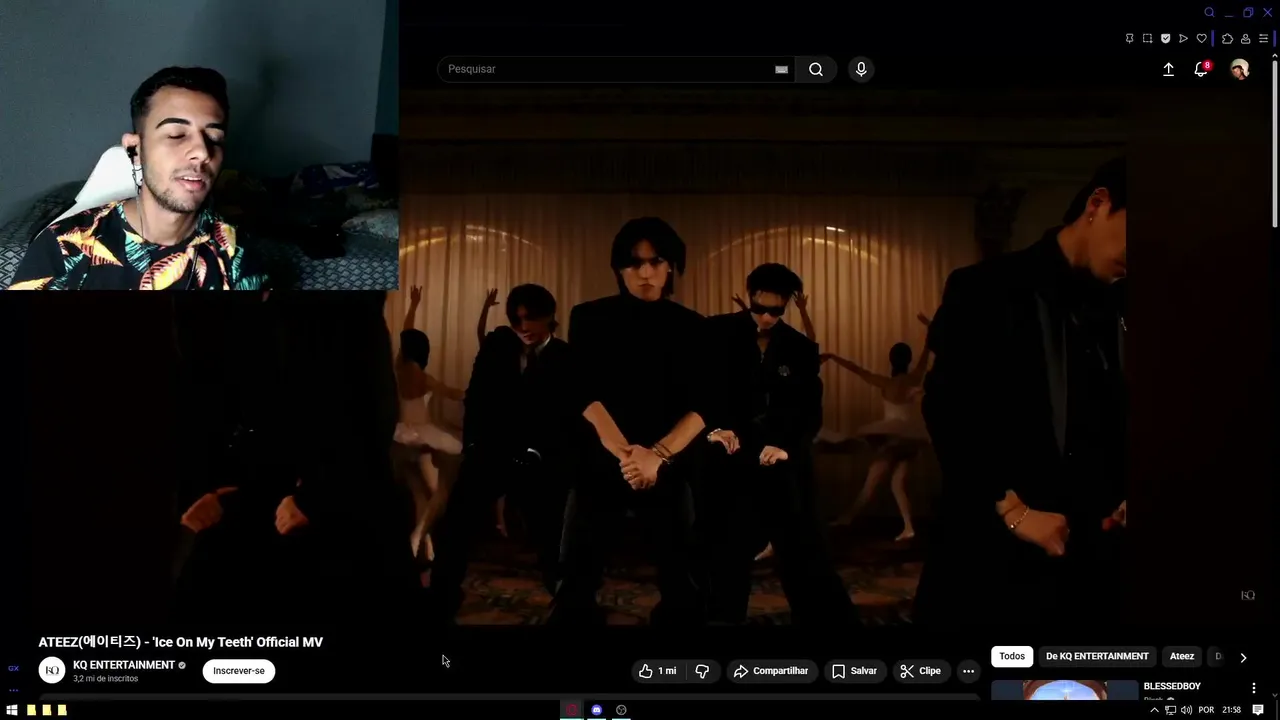The width and height of the screenshot is (1280, 720).
Task: Show hidden tray icons chevron
Action: pyautogui.click(x=1154, y=710)
